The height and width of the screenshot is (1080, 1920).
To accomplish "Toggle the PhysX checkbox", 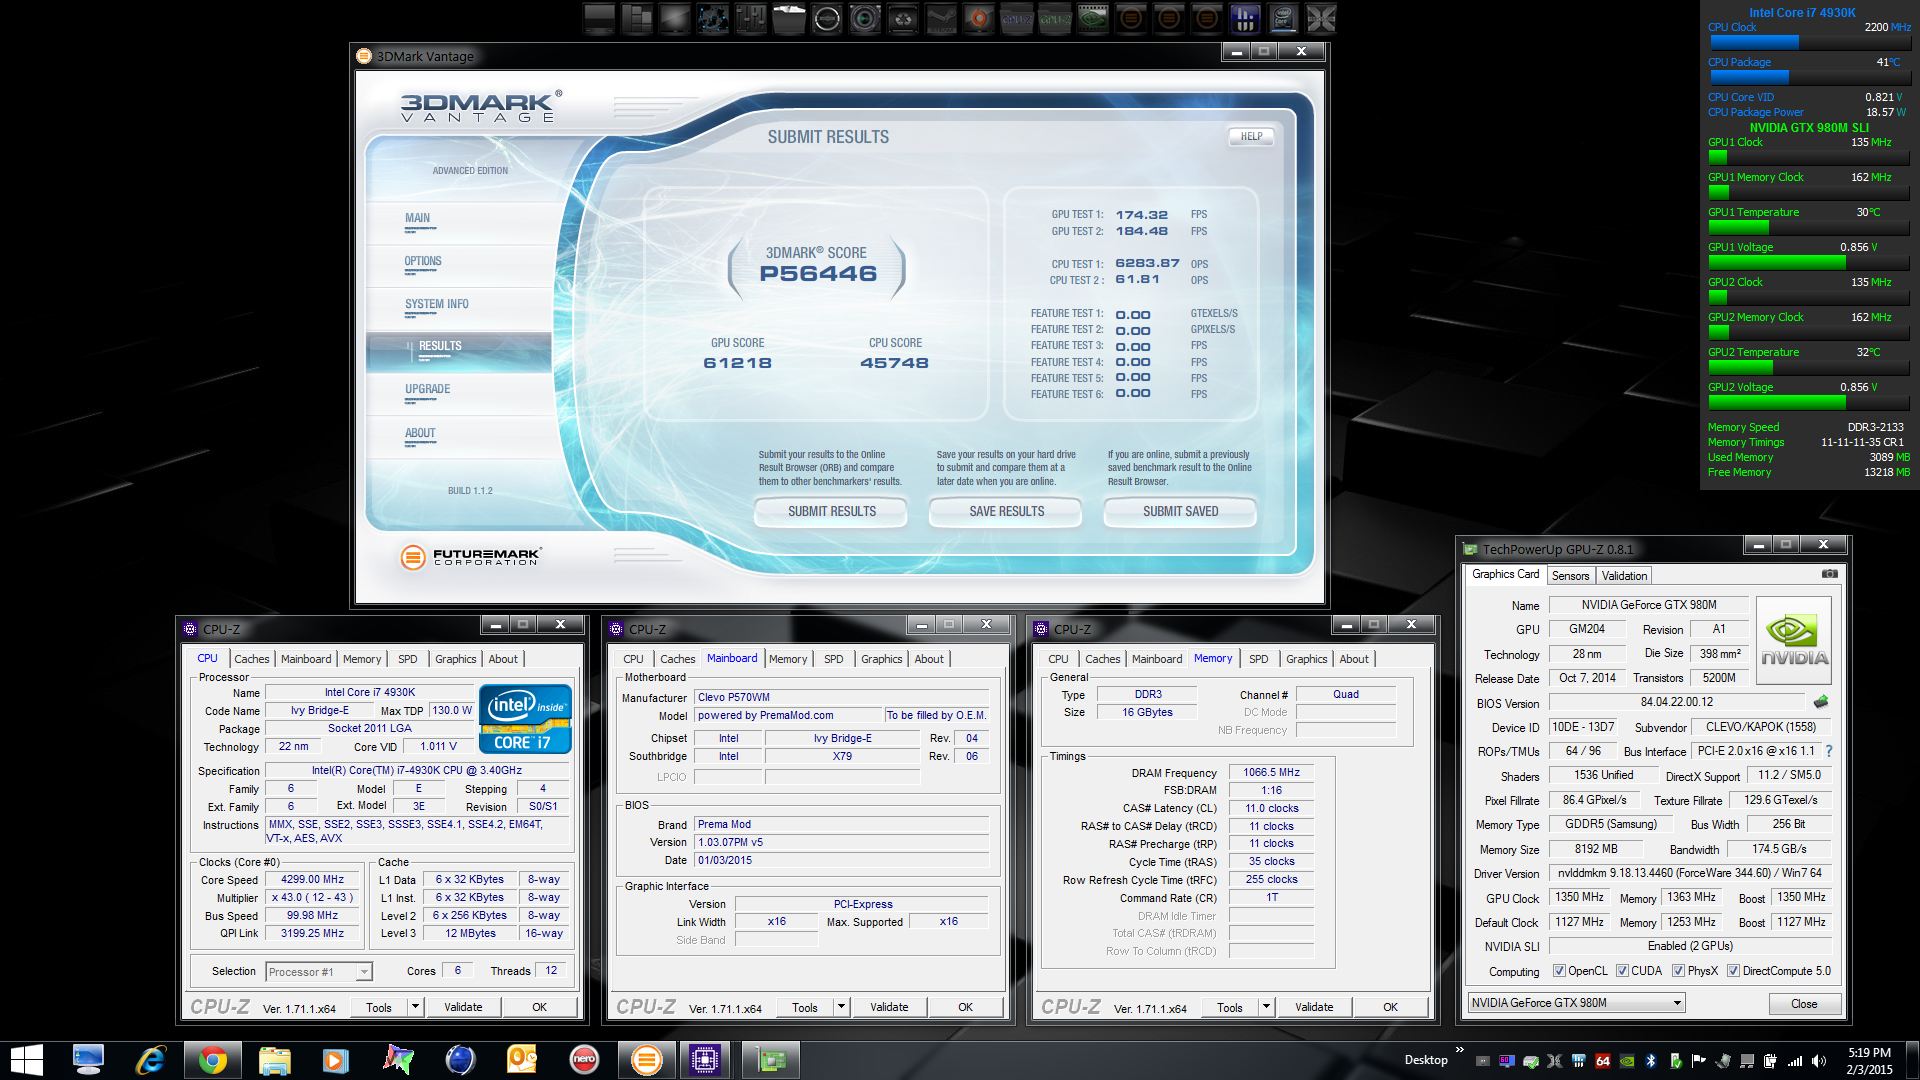I will (1678, 971).
